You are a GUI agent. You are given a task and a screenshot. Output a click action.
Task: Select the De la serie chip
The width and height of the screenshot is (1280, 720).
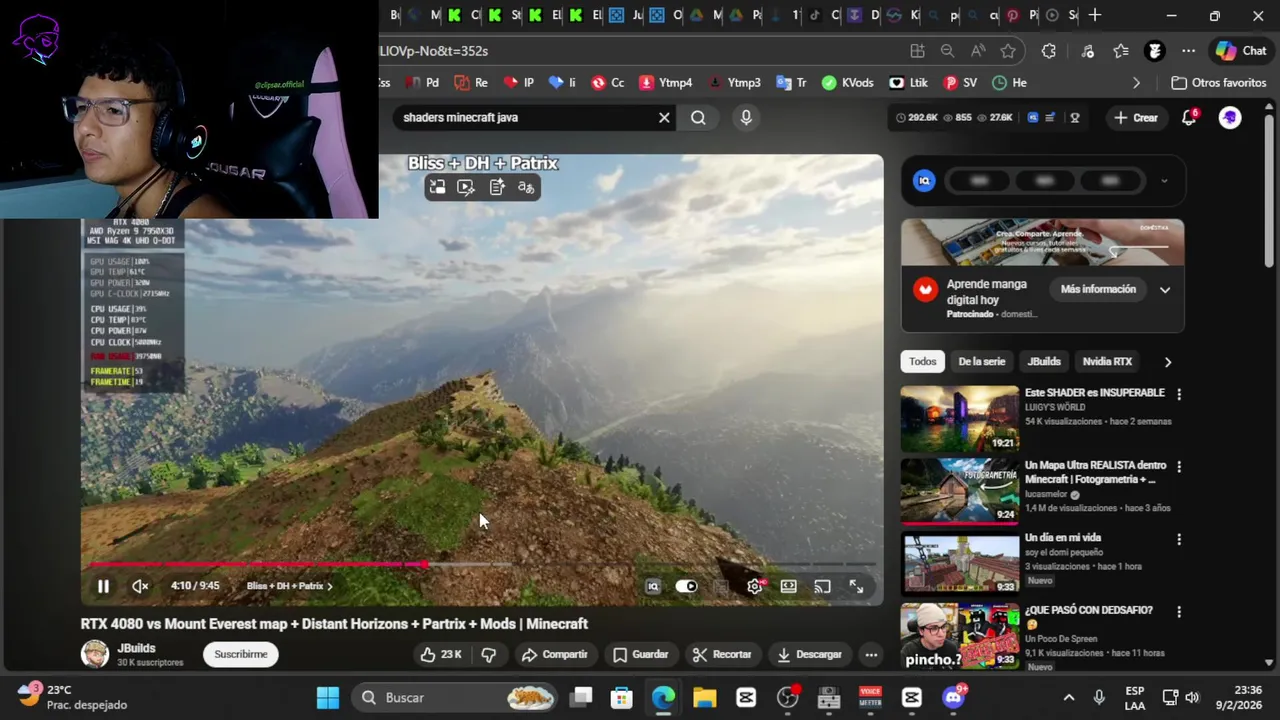tap(982, 361)
